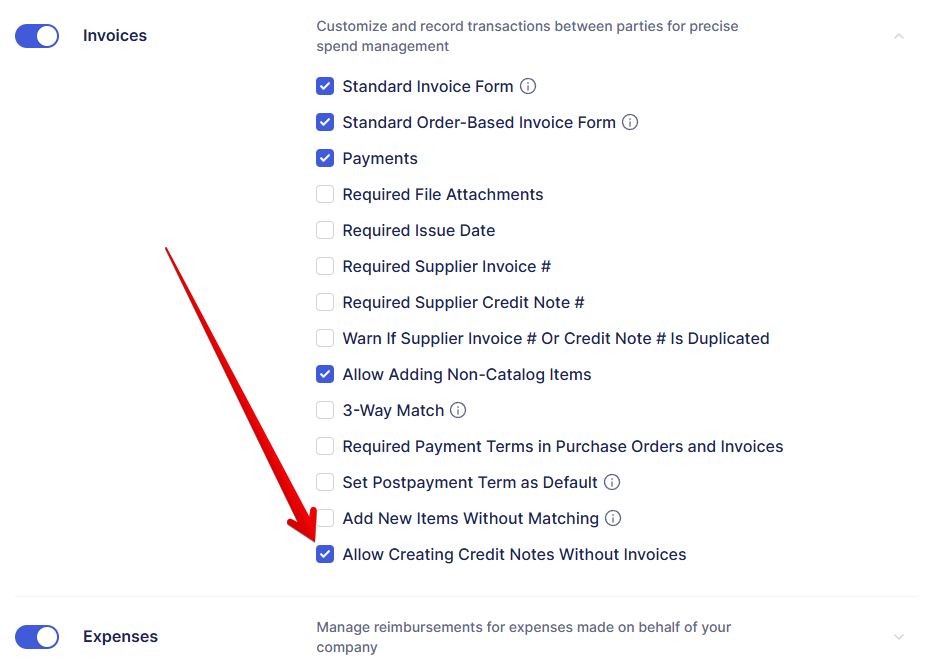The image size is (938, 669).
Task: Expand the Expenses section chevron
Action: [x=898, y=637]
